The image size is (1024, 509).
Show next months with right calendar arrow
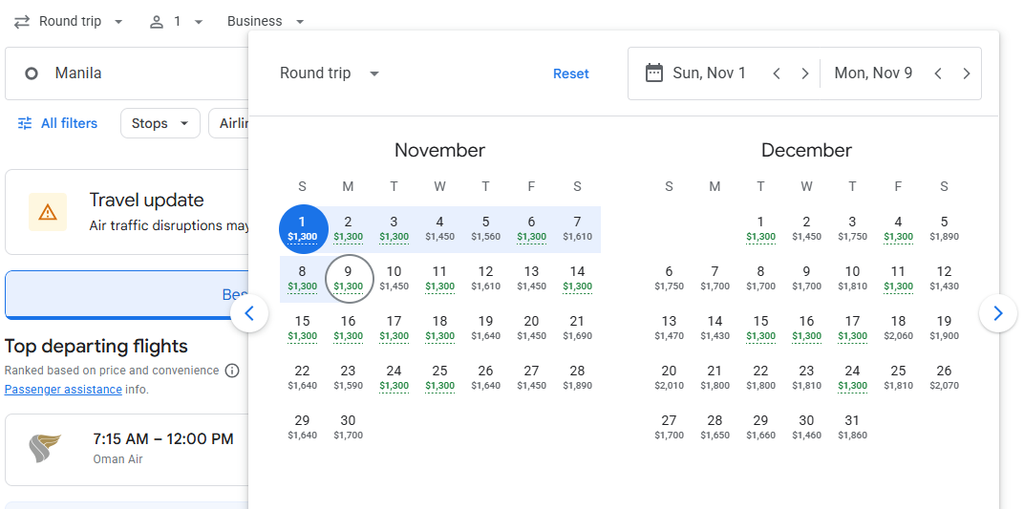997,314
